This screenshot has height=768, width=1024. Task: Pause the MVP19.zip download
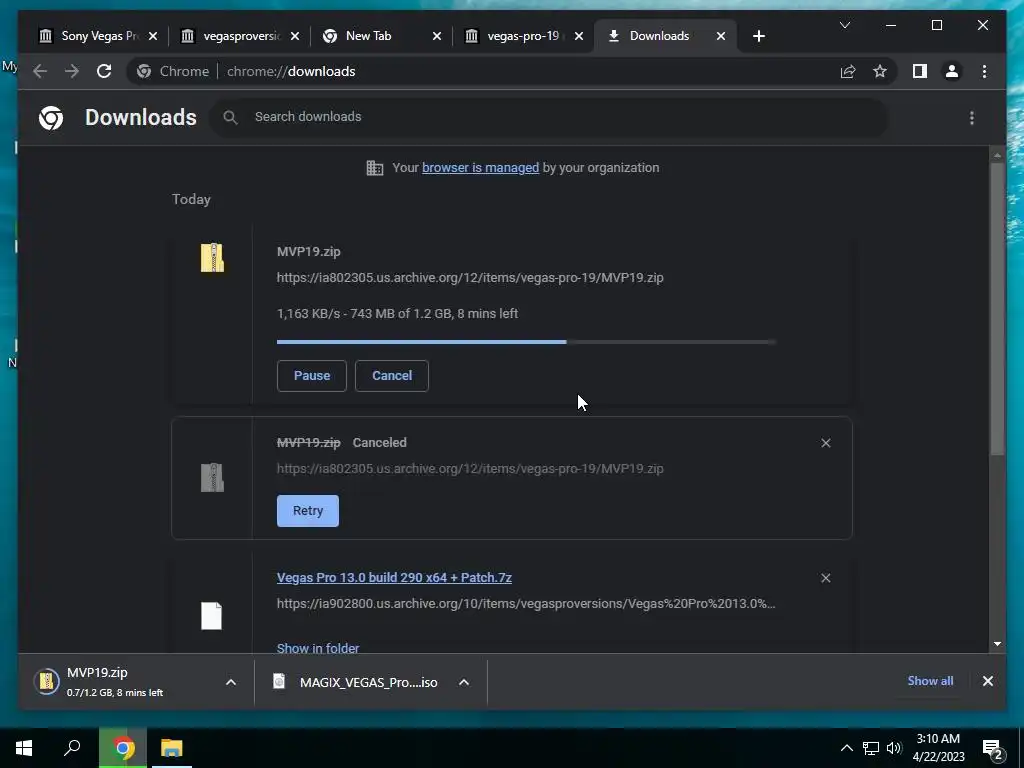point(312,376)
